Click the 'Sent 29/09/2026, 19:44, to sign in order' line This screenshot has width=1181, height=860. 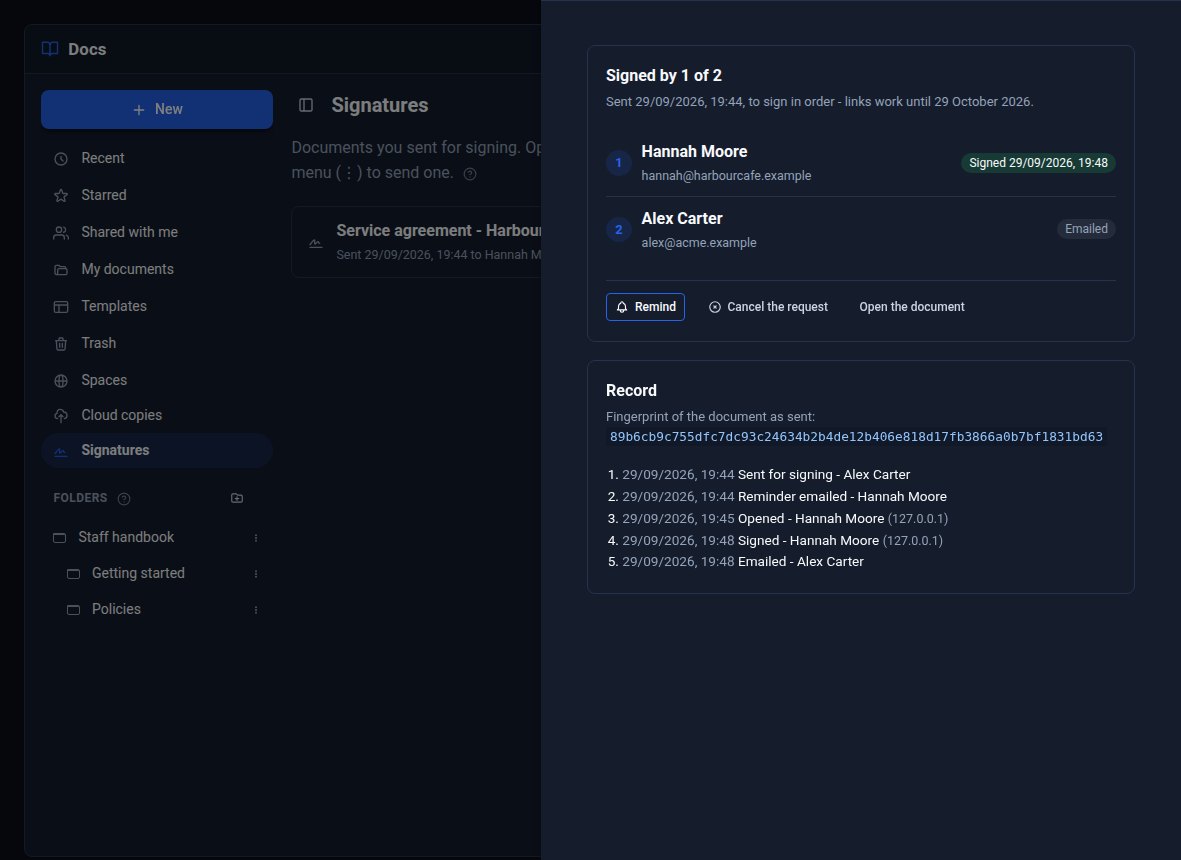coord(819,102)
